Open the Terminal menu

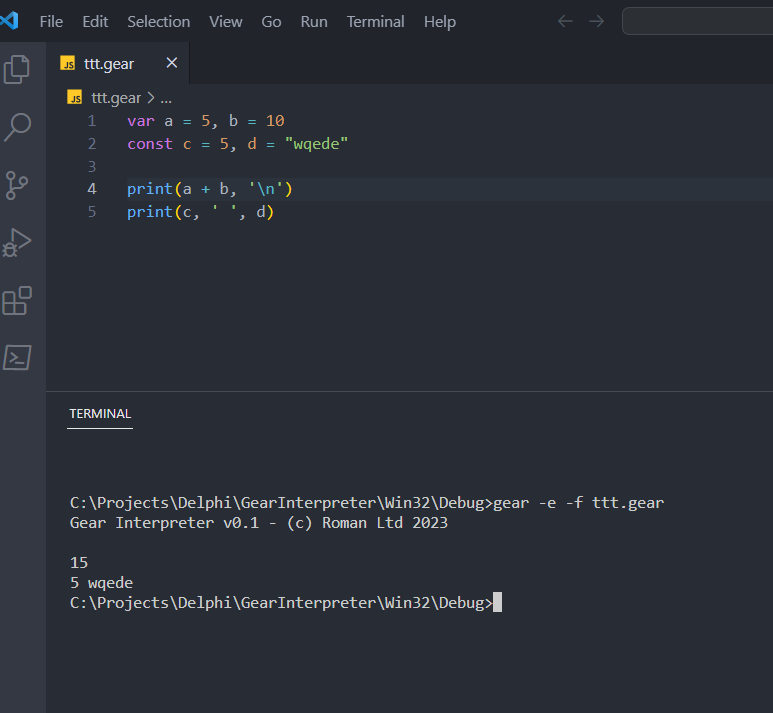click(x=375, y=21)
